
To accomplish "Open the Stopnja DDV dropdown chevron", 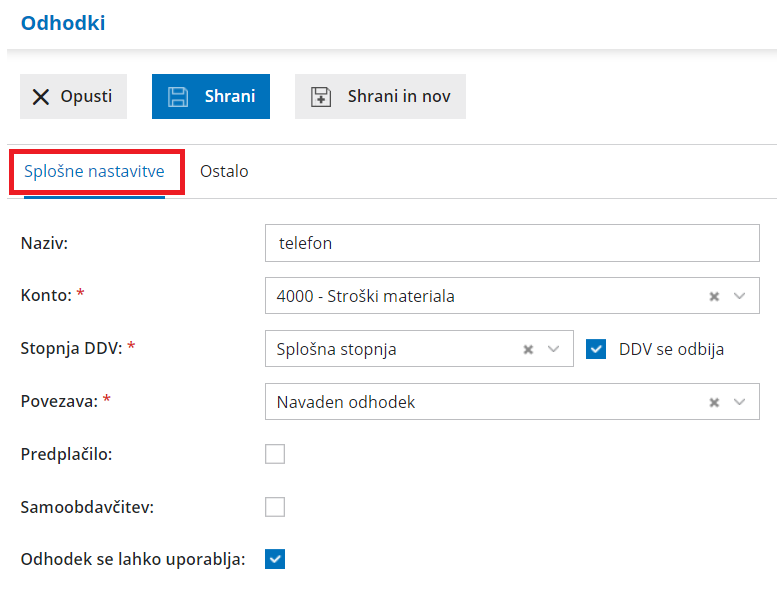I will coord(553,349).
